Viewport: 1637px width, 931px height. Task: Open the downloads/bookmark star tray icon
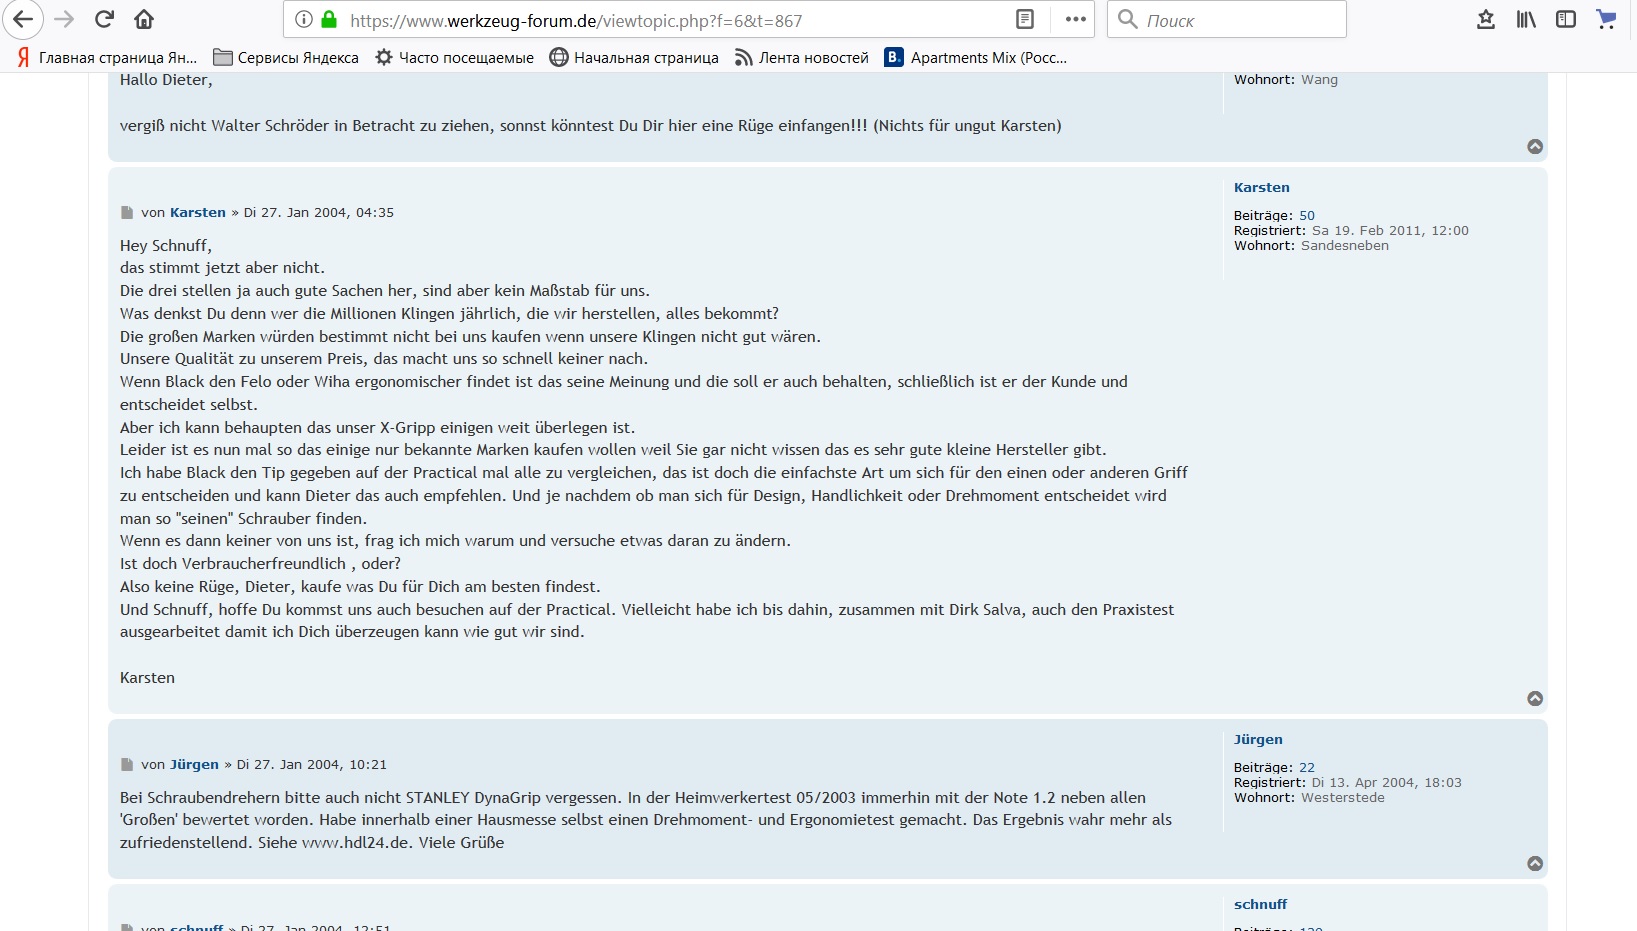[1486, 19]
